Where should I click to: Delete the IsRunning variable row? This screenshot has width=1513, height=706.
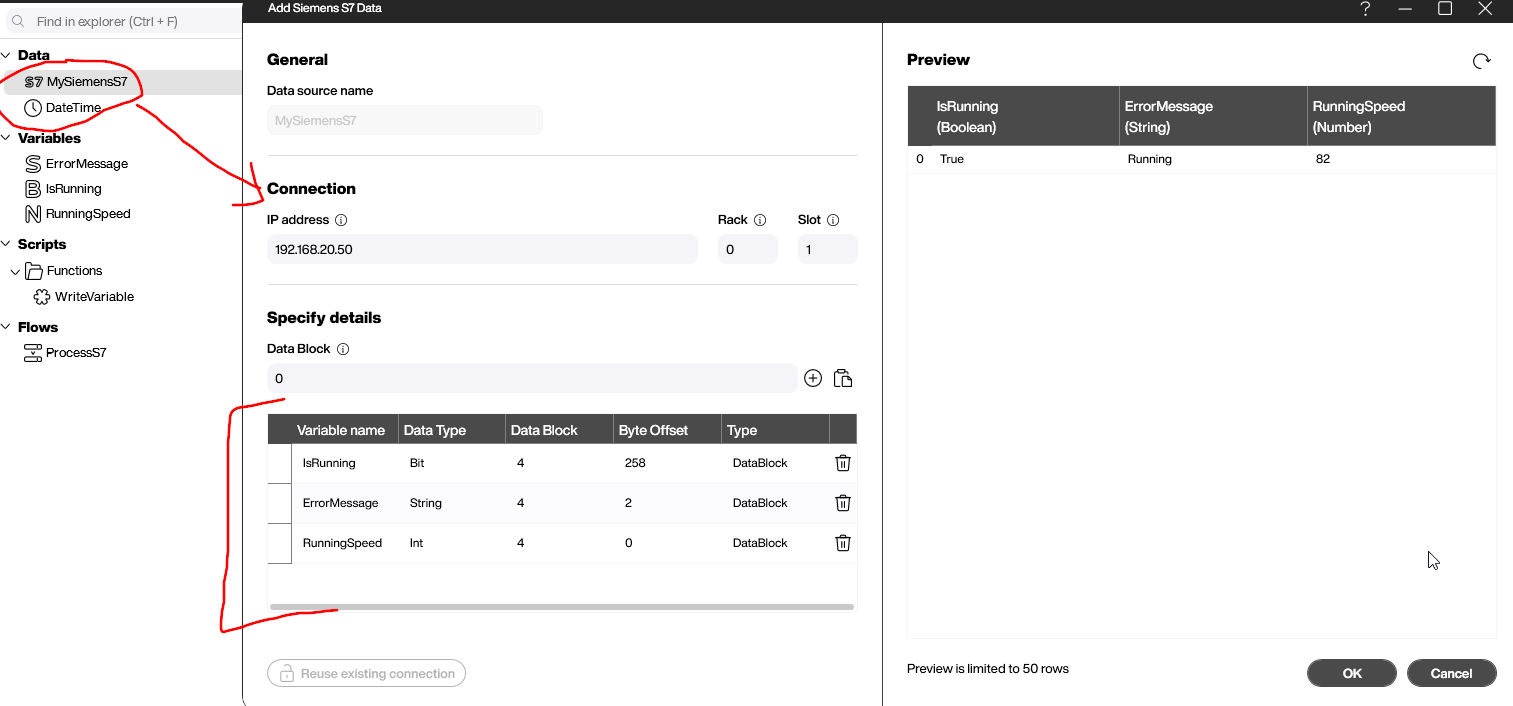point(843,463)
